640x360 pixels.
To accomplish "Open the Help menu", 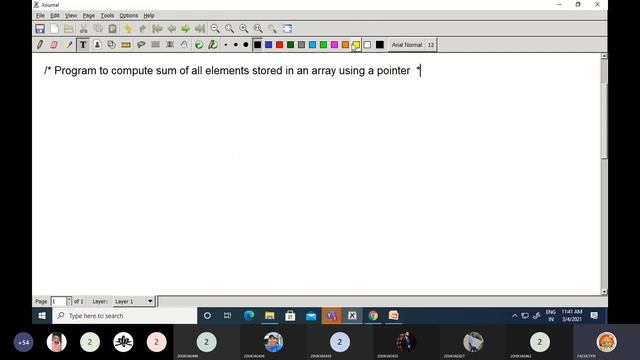I will pyautogui.click(x=149, y=16).
